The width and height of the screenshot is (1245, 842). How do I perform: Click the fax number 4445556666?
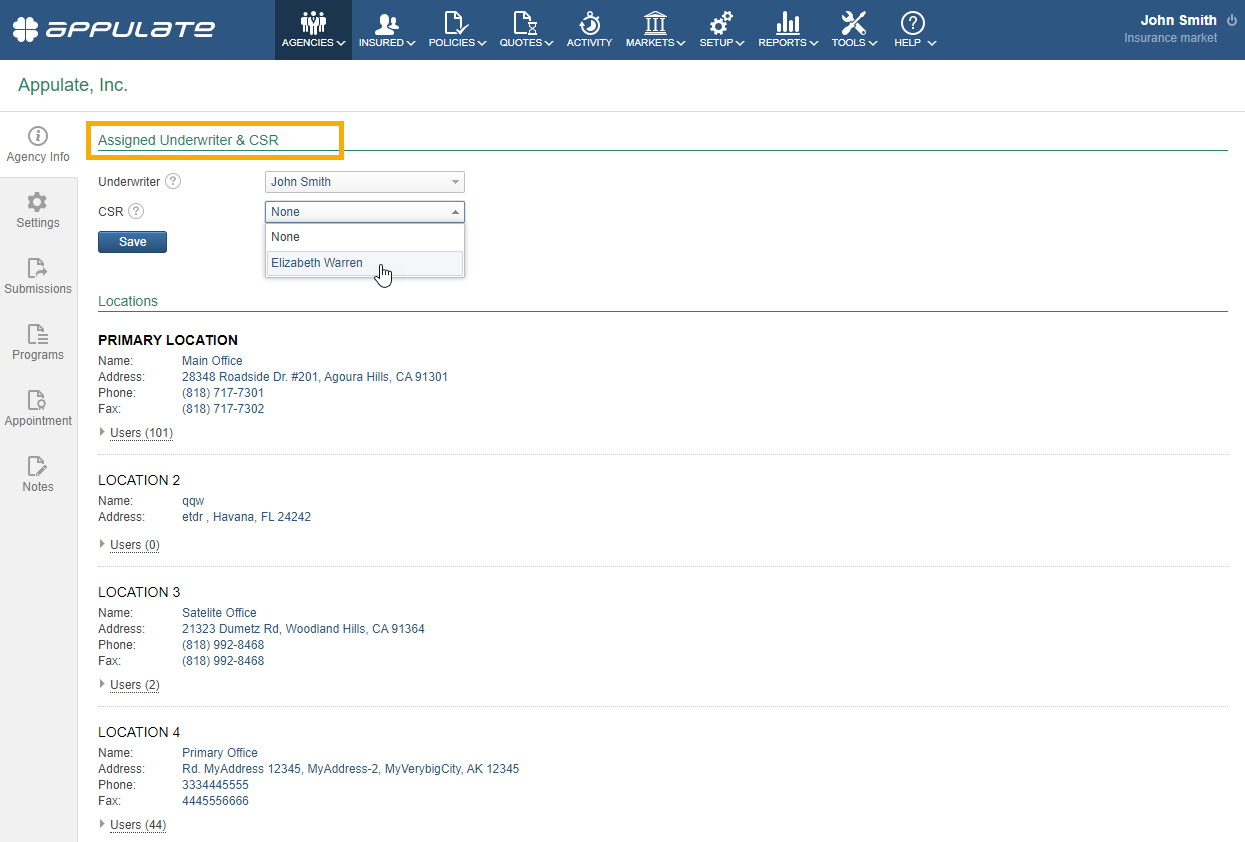[215, 801]
